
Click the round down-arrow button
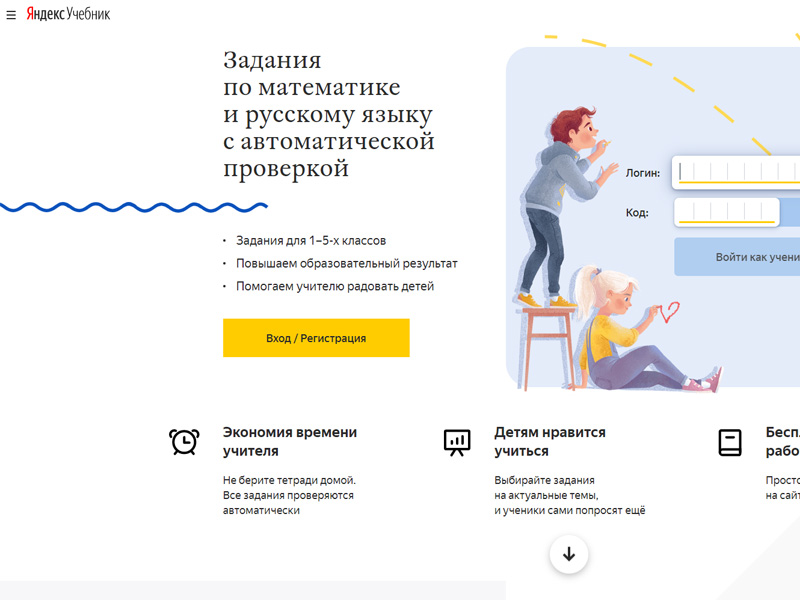click(x=569, y=554)
